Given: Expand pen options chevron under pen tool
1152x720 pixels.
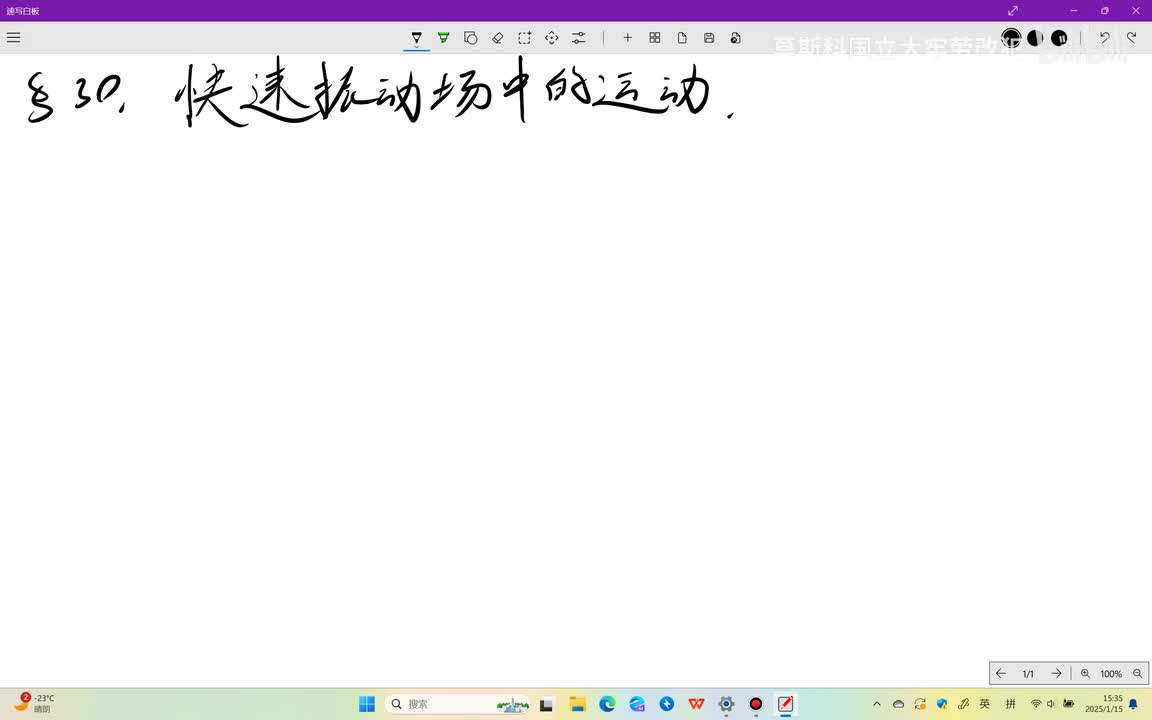Looking at the screenshot, I should click(x=417, y=47).
